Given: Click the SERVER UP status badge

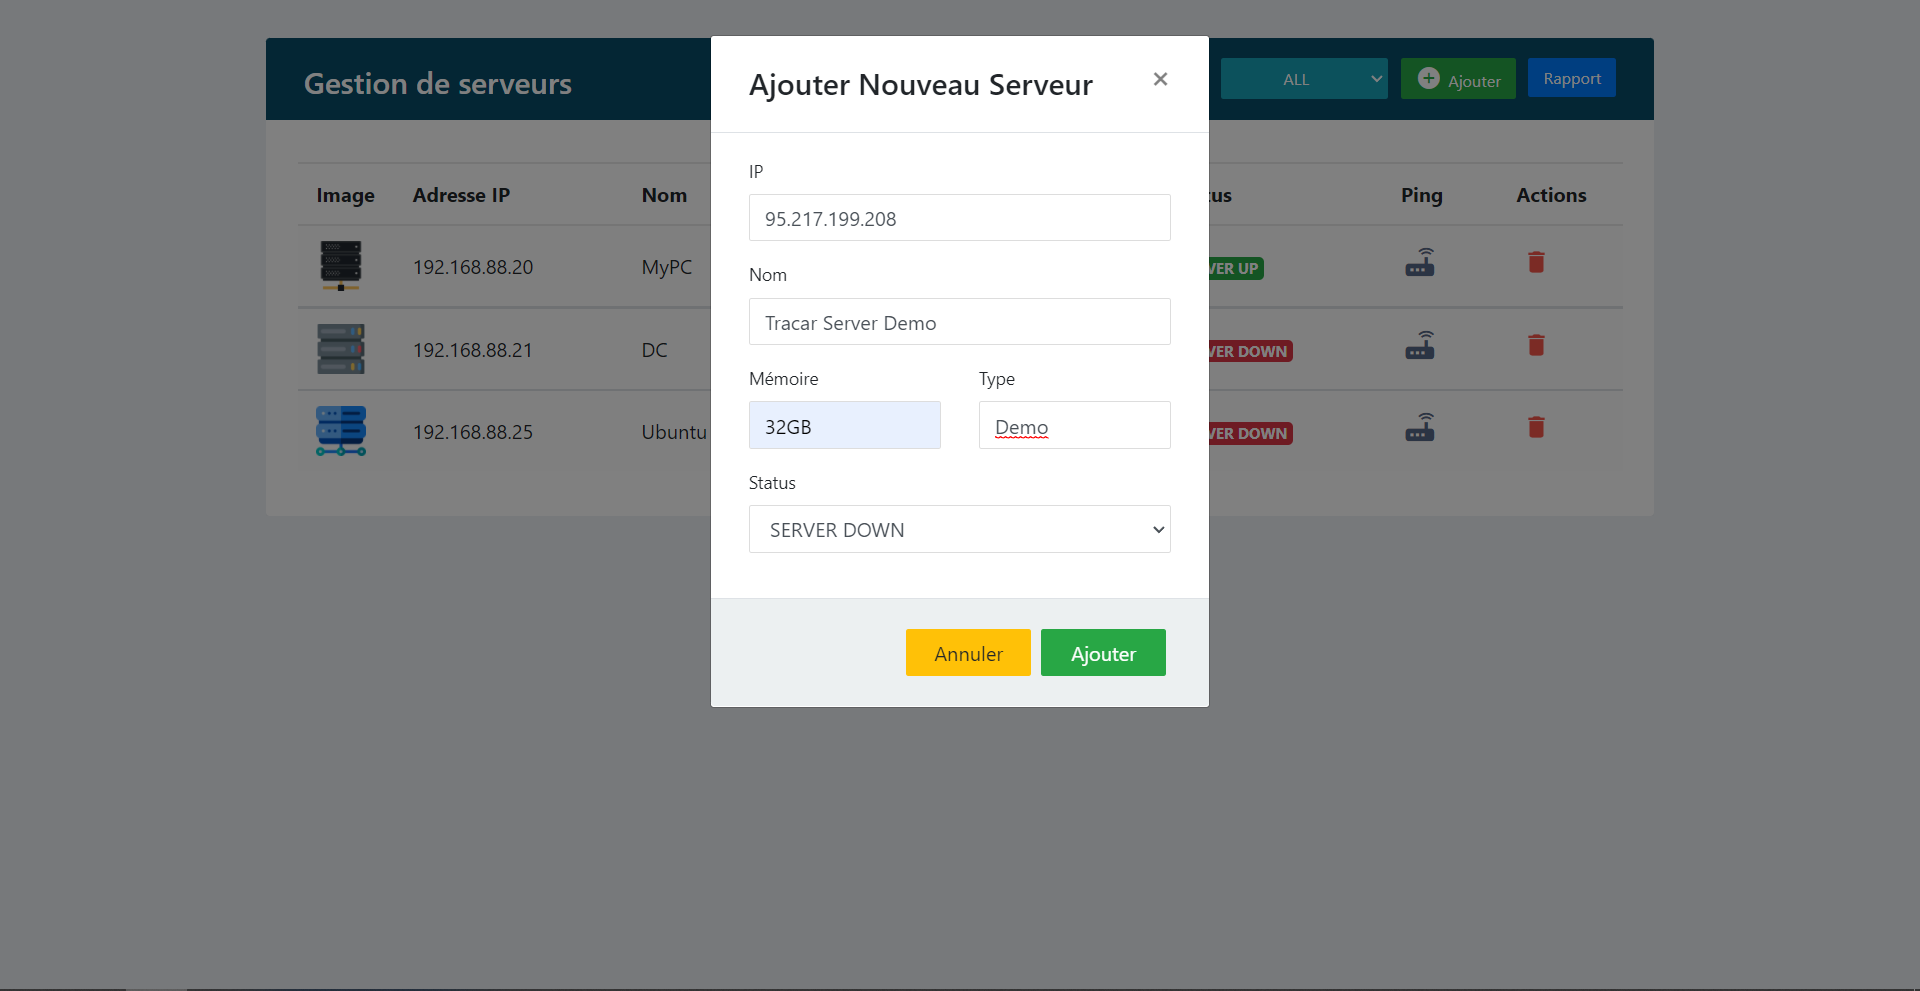Looking at the screenshot, I should (x=1232, y=268).
